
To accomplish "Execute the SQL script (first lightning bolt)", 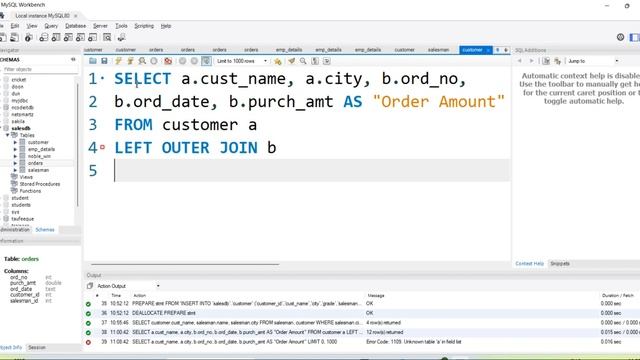I will coord(118,61).
